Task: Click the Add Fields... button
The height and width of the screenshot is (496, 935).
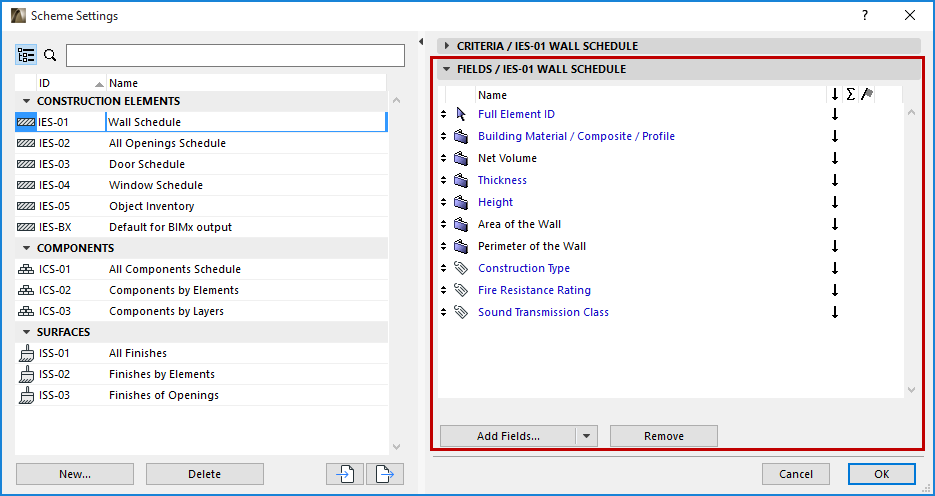Action: click(508, 436)
